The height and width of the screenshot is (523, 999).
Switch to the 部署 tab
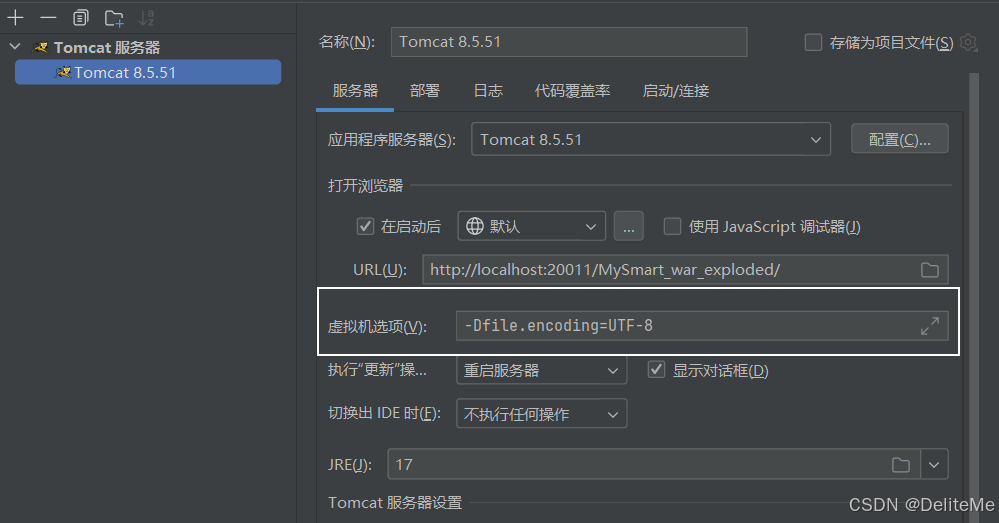pyautogui.click(x=424, y=90)
